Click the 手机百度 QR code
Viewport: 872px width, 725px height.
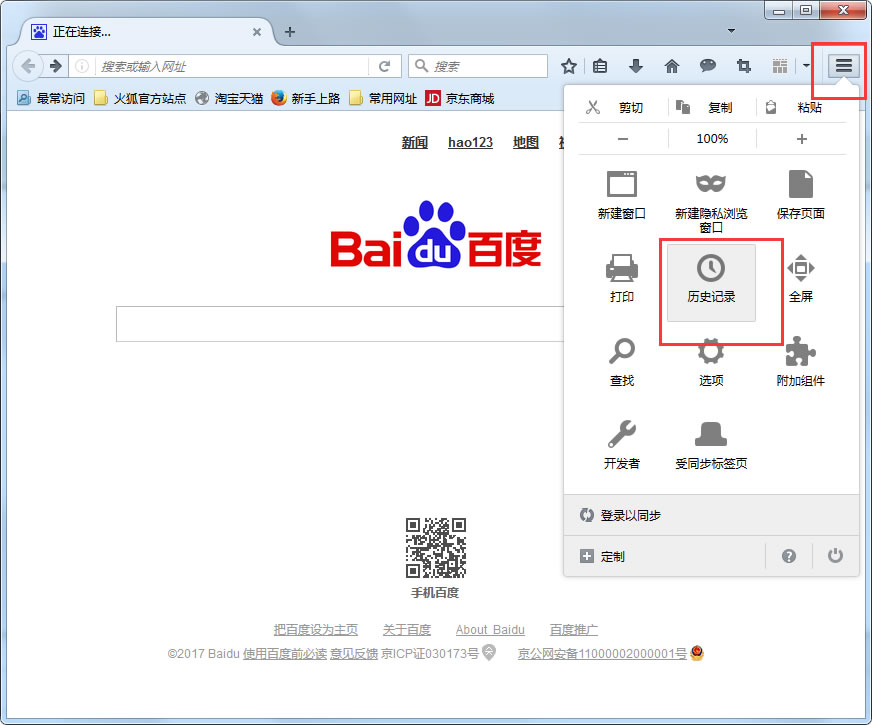[x=435, y=548]
